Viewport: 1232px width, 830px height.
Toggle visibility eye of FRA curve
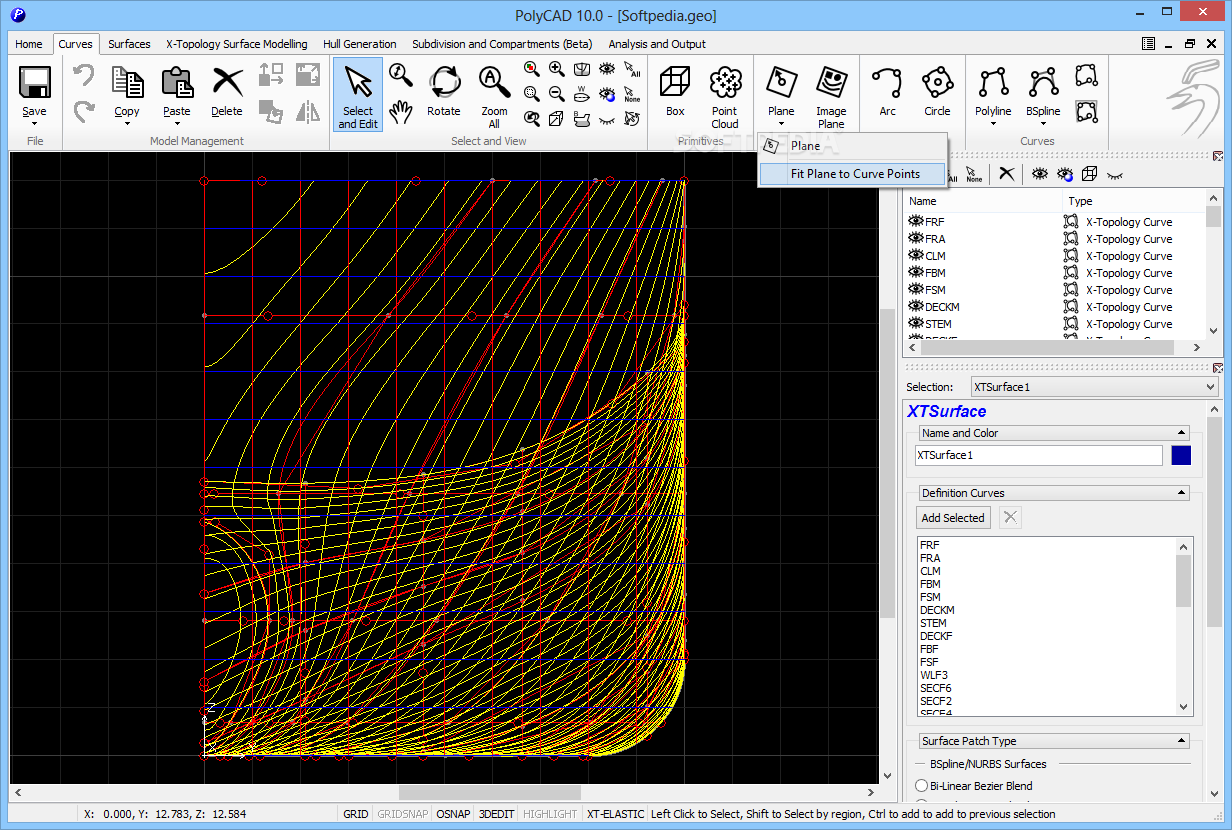pos(915,239)
